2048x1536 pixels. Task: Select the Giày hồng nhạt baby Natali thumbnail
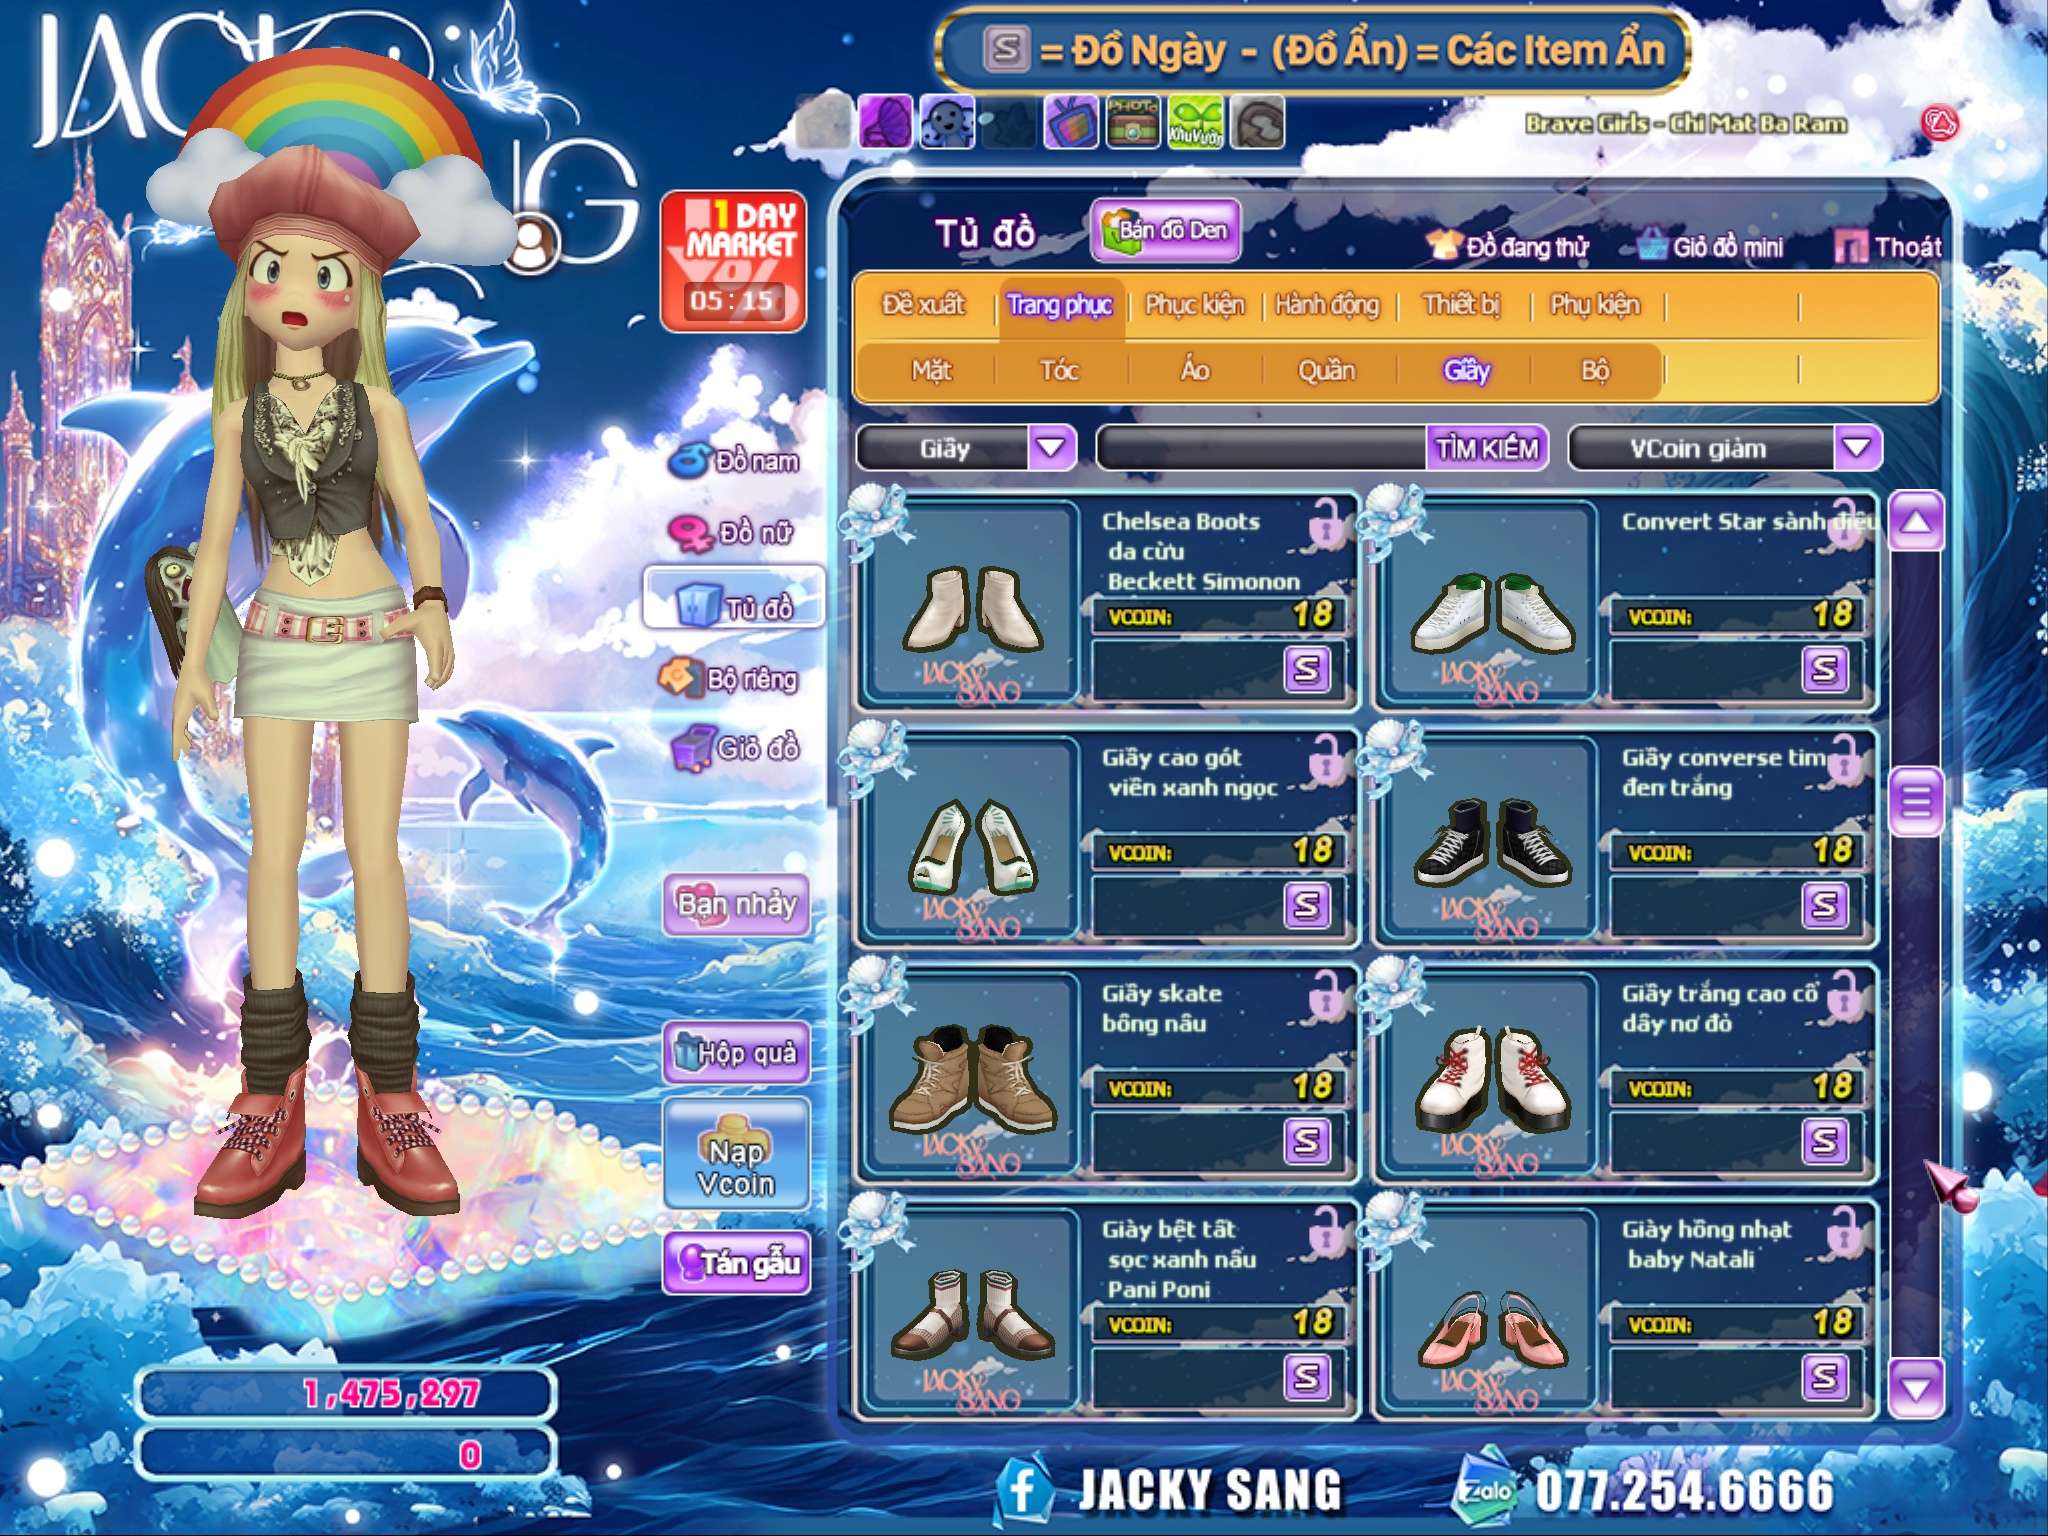point(1490,1312)
